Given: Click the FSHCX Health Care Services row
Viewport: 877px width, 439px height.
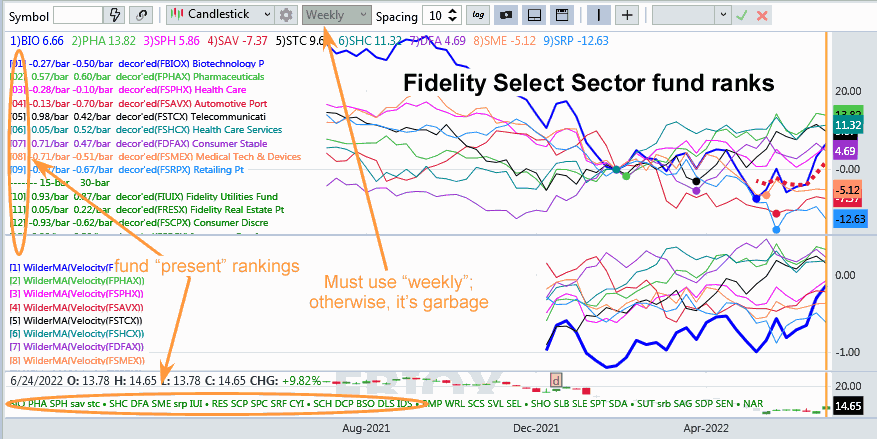Looking at the screenshot, I should (146, 130).
